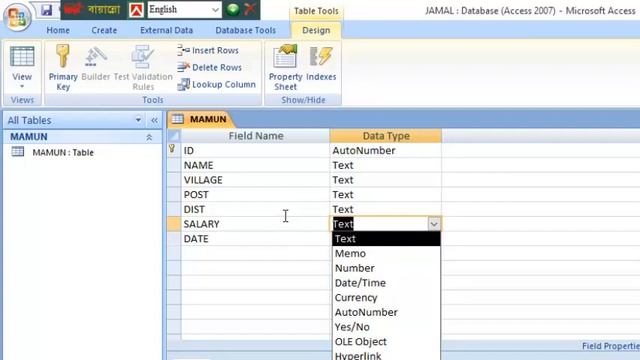Click the SALARY data type input box
Viewport: 640px width, 360px height.
[379, 224]
